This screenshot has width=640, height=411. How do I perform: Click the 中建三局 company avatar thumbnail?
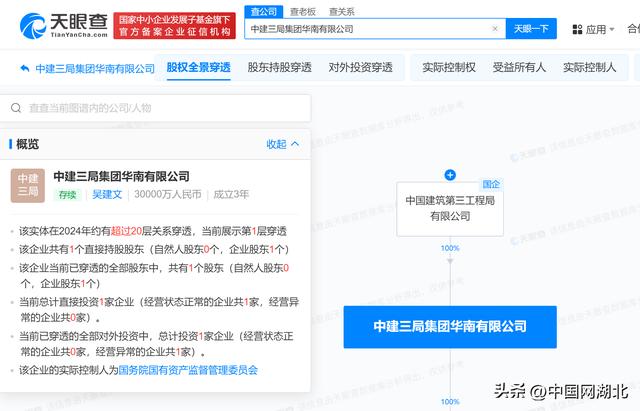[28, 186]
